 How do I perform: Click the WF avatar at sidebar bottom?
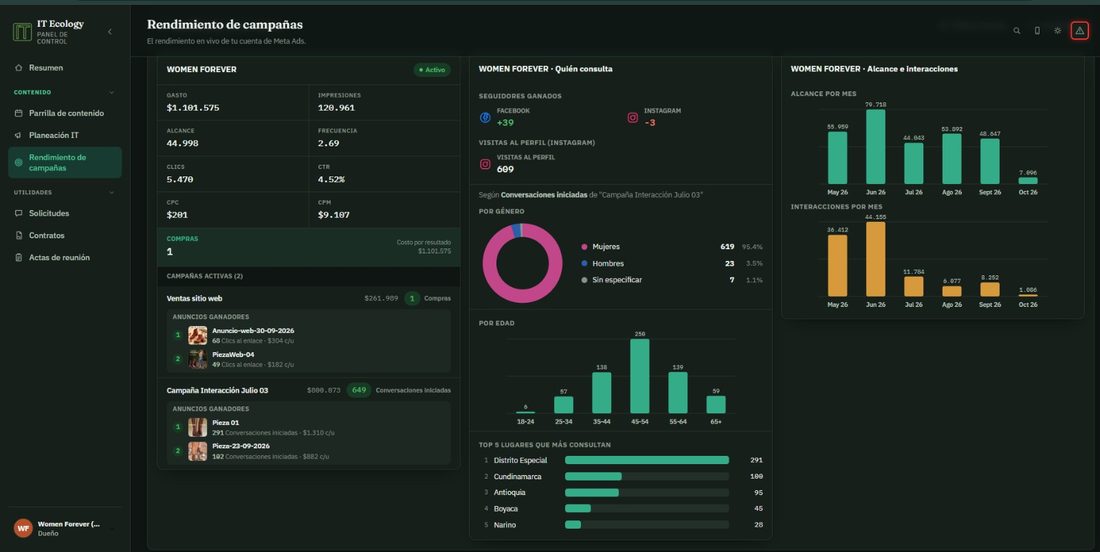23,528
